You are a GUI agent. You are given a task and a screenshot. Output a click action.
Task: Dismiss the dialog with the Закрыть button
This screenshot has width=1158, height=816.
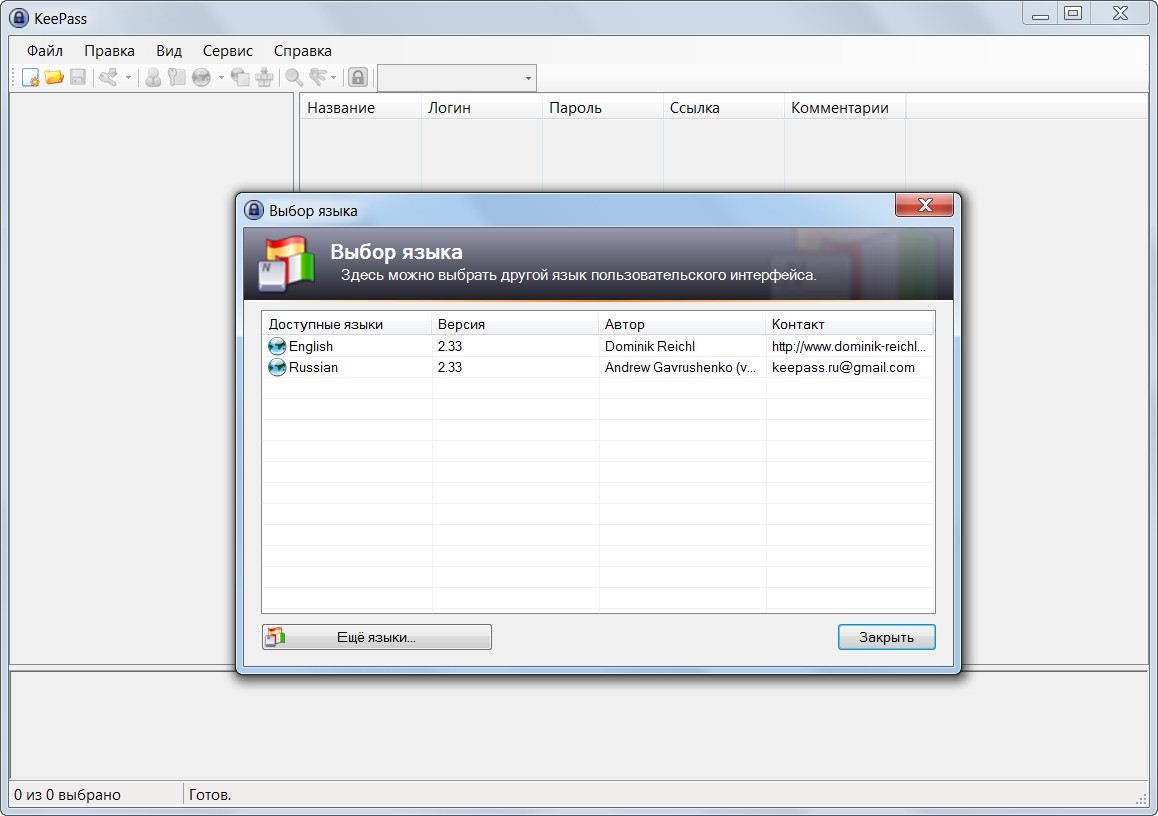tap(886, 637)
